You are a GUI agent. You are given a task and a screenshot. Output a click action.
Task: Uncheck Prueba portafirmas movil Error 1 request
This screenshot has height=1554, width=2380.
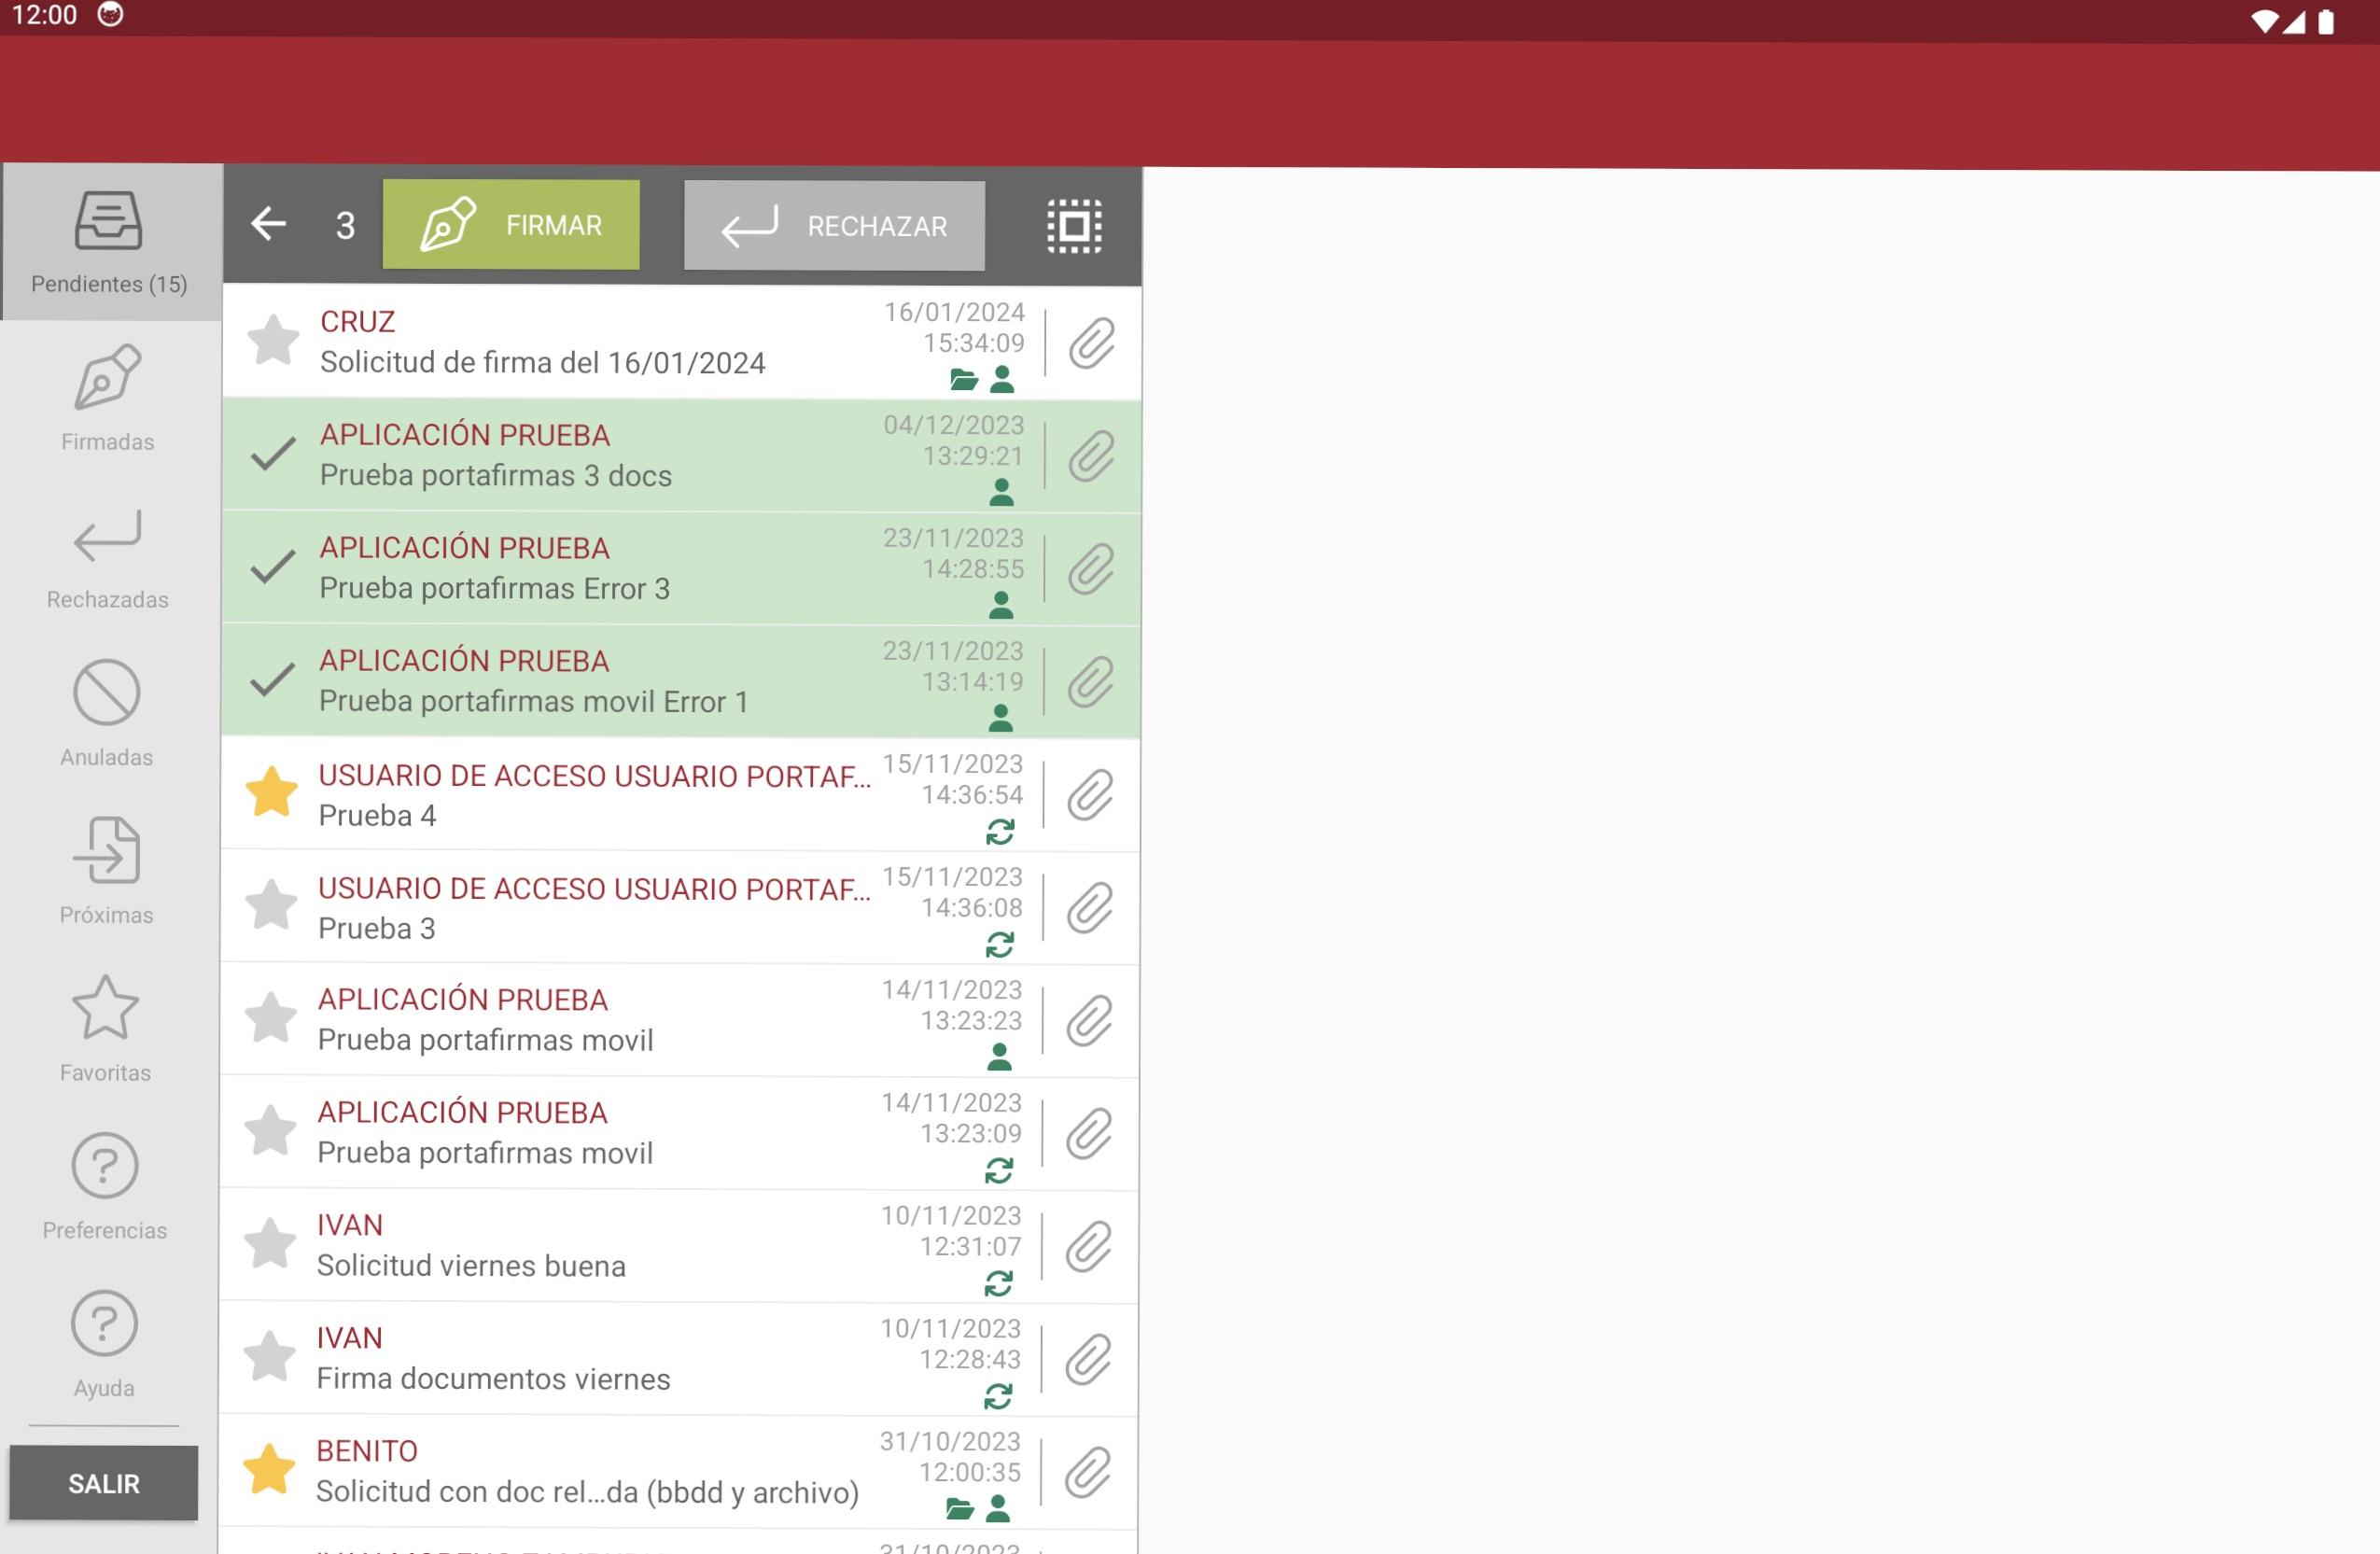click(272, 680)
